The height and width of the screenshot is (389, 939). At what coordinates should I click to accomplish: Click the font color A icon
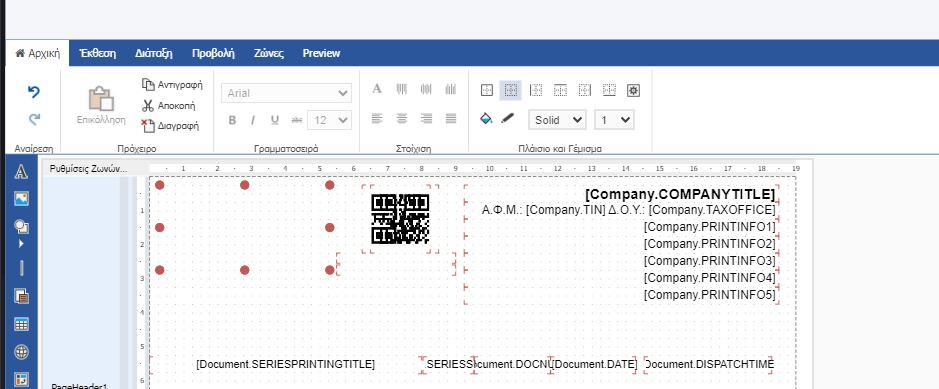[377, 89]
